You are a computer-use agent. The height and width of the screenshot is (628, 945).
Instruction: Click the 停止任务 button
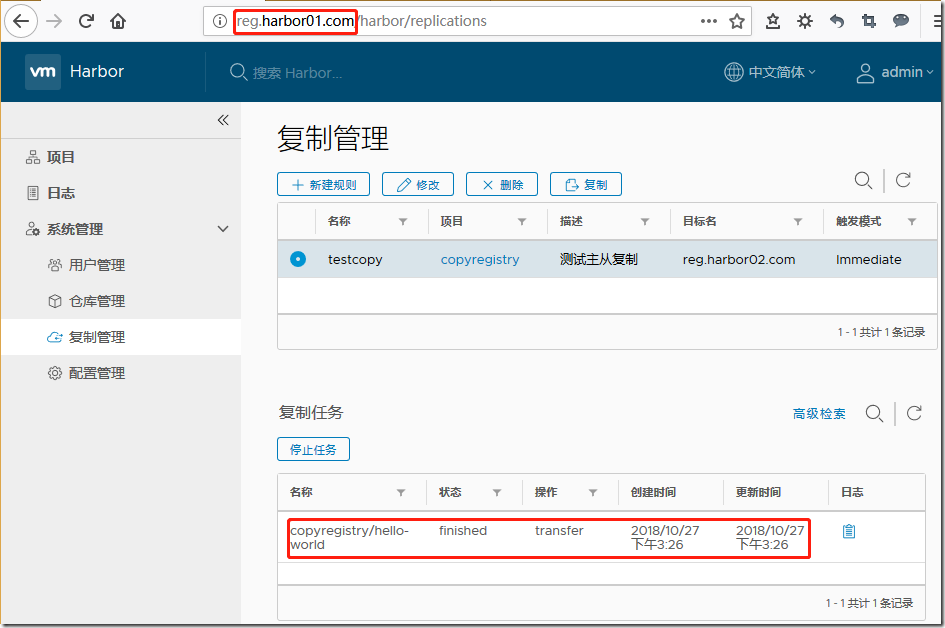(313, 450)
